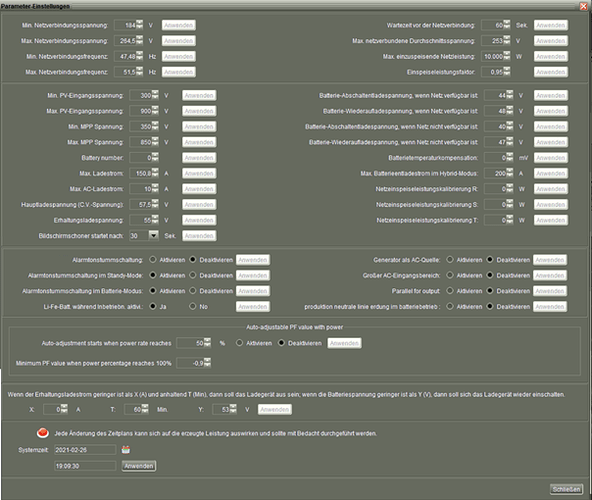Viewport: 592px width, 500px height.
Task: Click stepper arrows for Netzeinspeiseleistungskalibrierung S
Action: [x=510, y=204]
